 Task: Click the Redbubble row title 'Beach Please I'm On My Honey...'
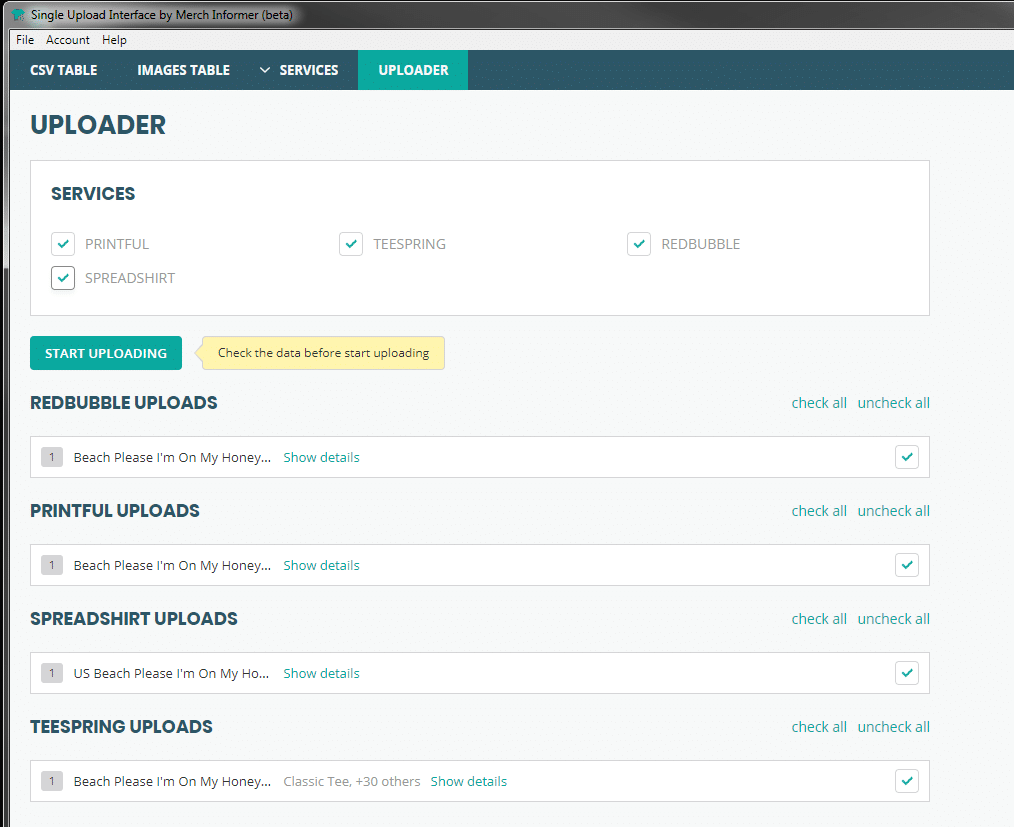172,457
